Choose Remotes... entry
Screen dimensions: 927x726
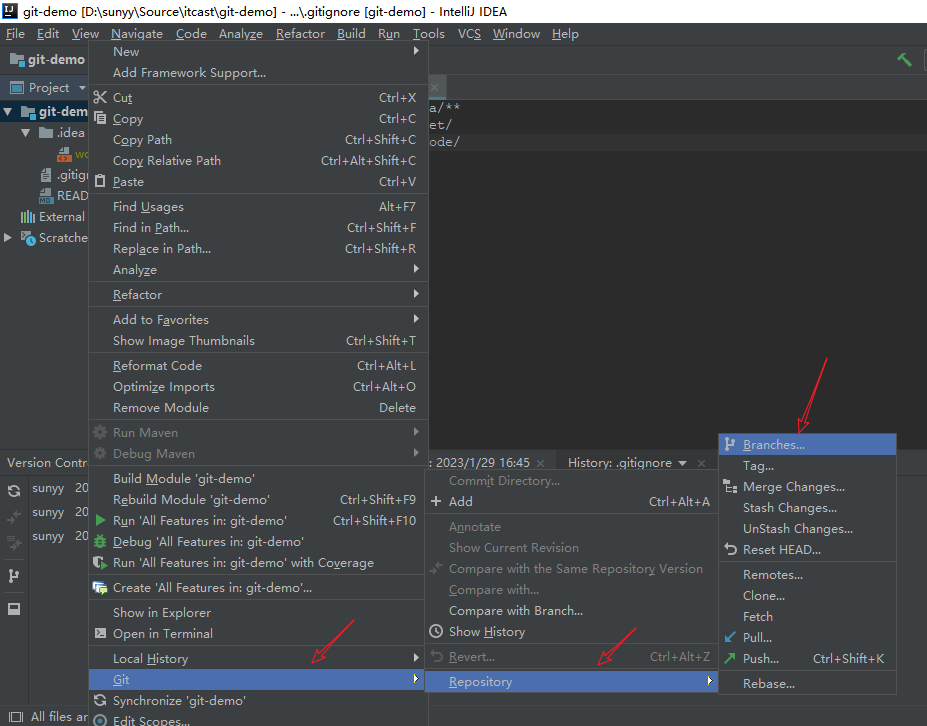point(808,575)
